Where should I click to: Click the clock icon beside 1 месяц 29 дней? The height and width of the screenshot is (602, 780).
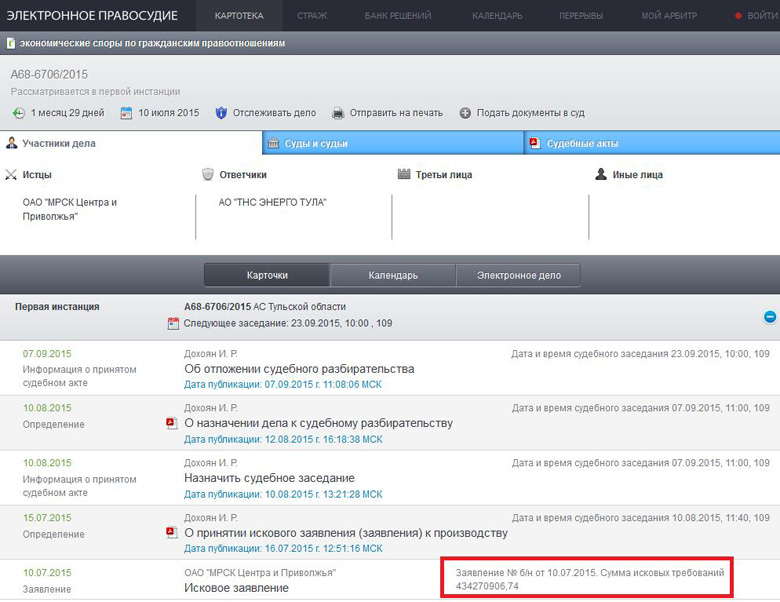click(18, 113)
